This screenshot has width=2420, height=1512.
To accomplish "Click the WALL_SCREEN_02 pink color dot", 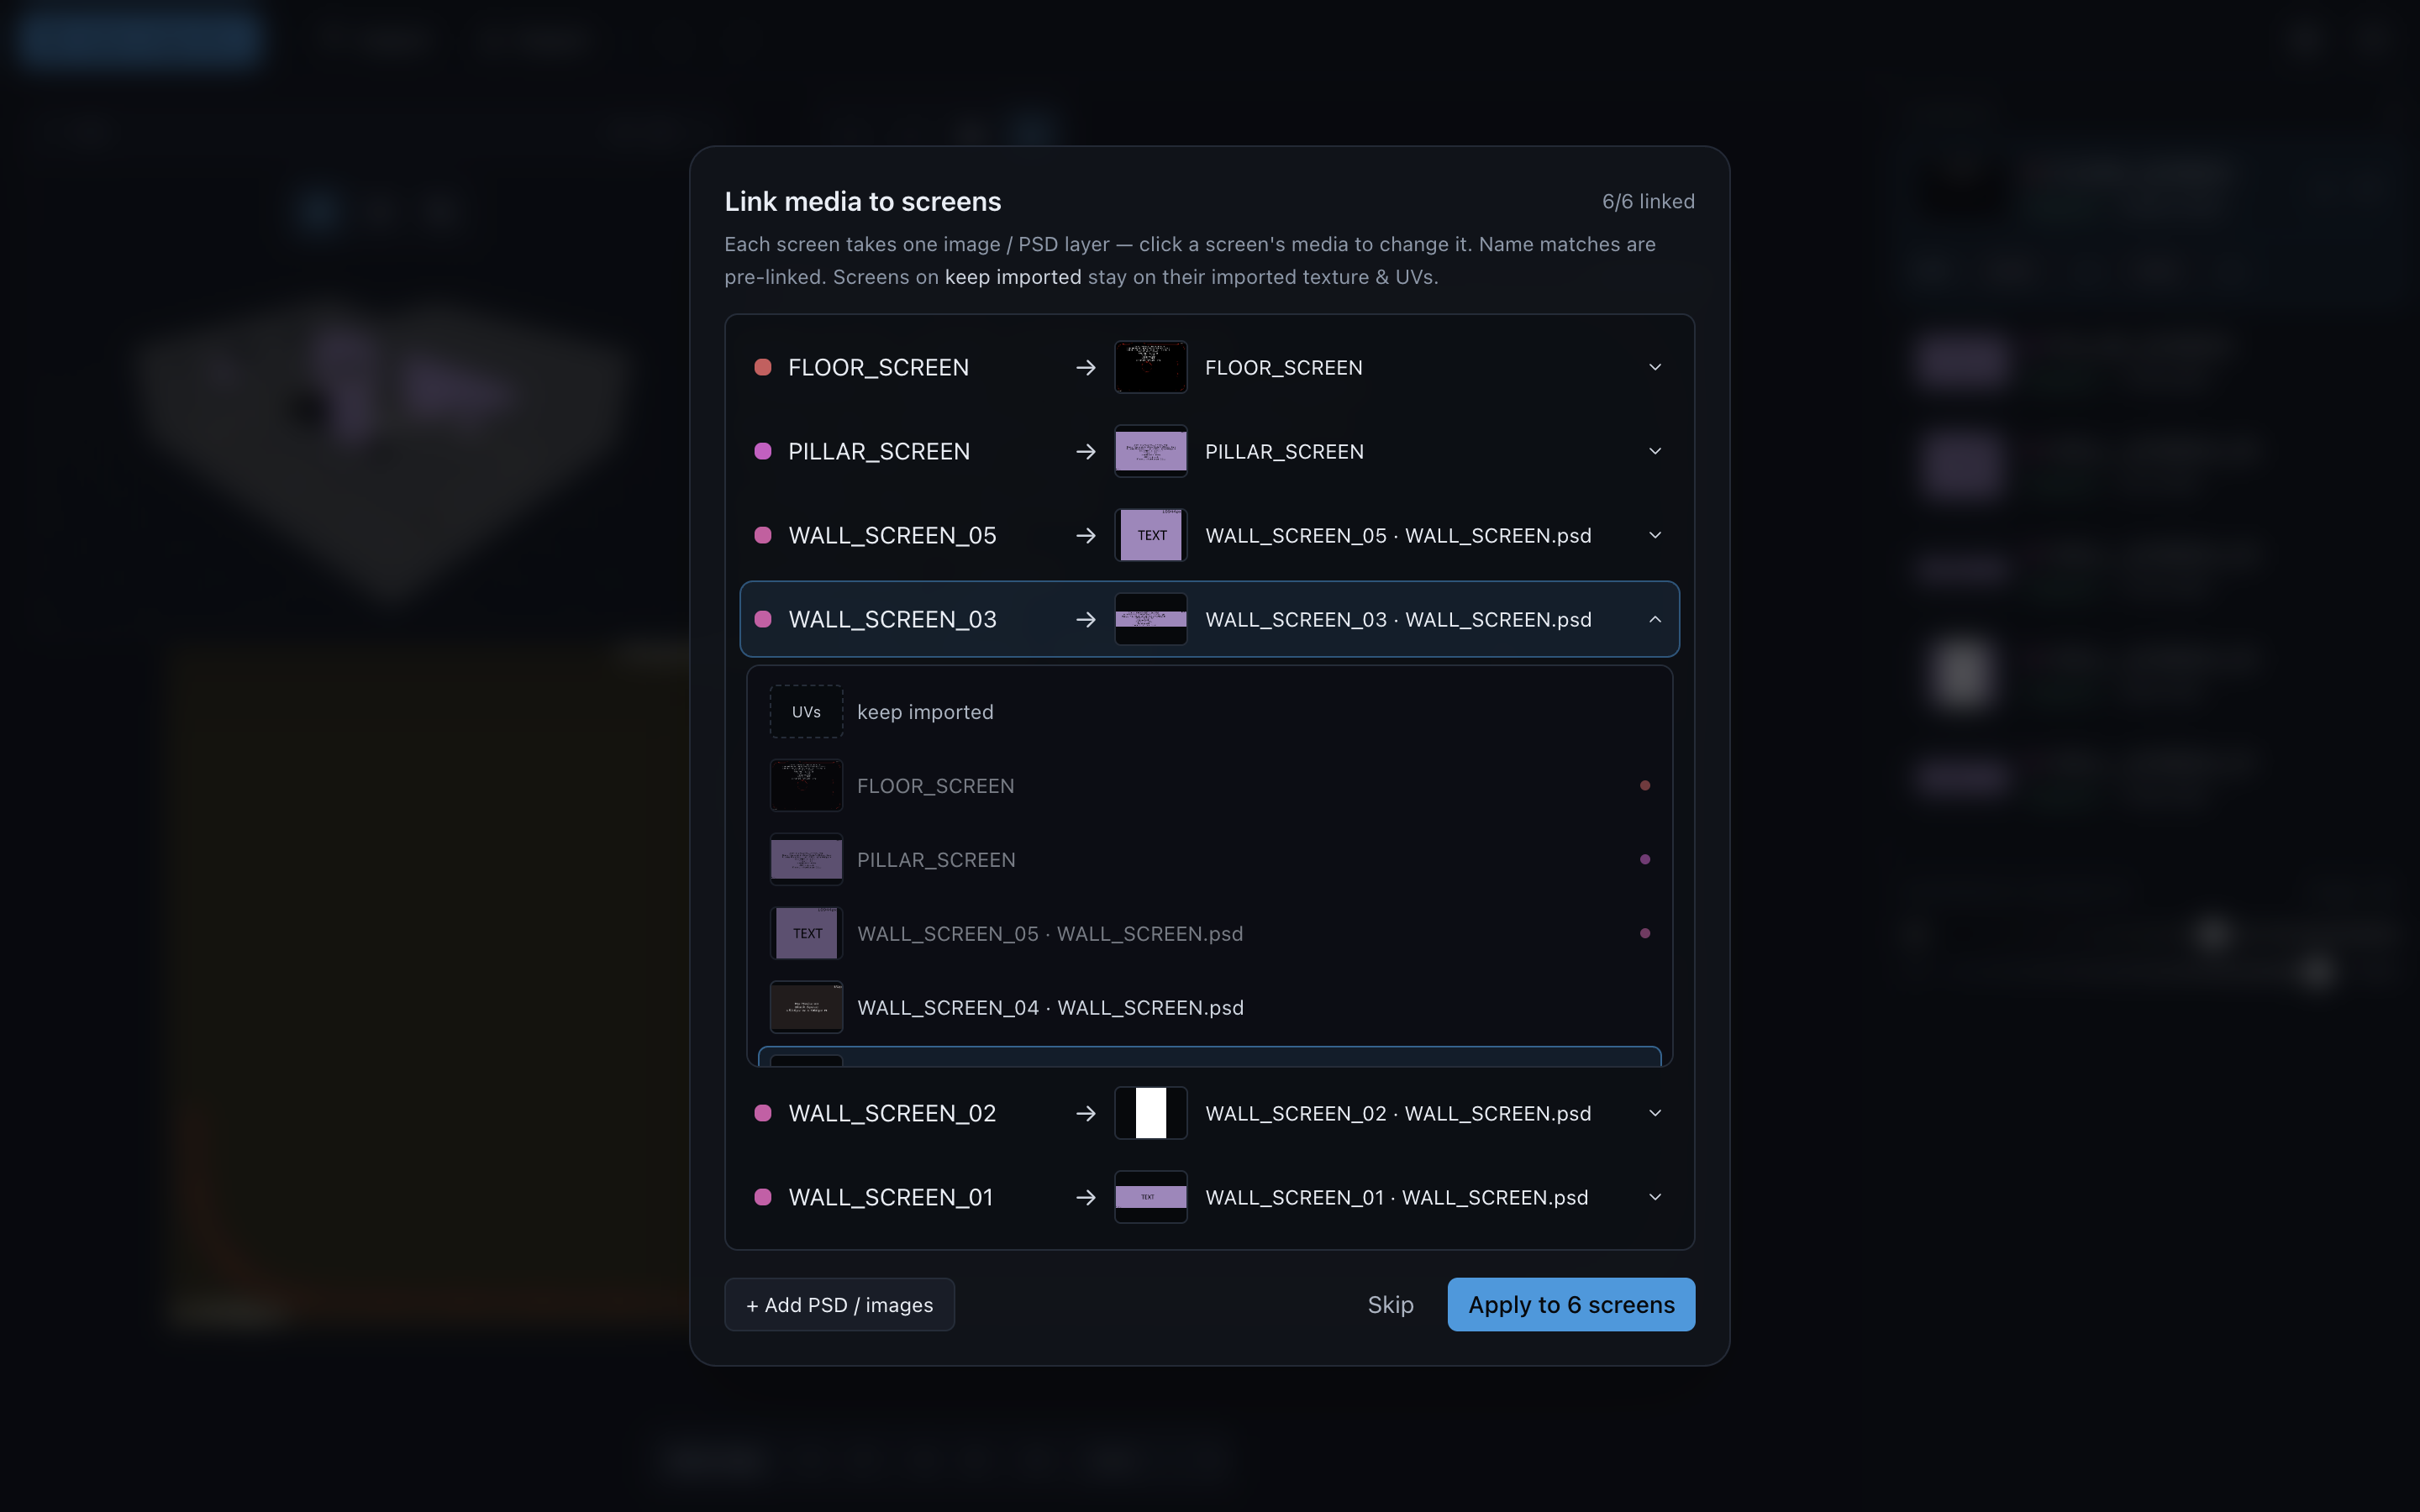I will click(763, 1113).
